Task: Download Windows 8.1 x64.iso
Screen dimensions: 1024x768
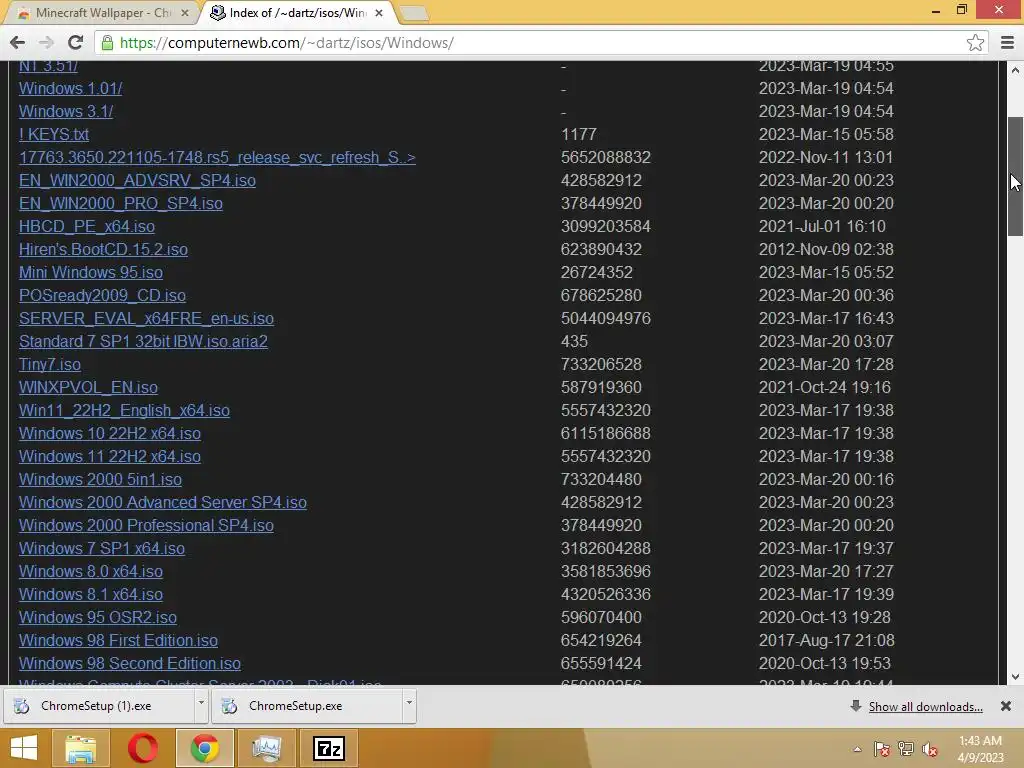Action: tap(91, 594)
